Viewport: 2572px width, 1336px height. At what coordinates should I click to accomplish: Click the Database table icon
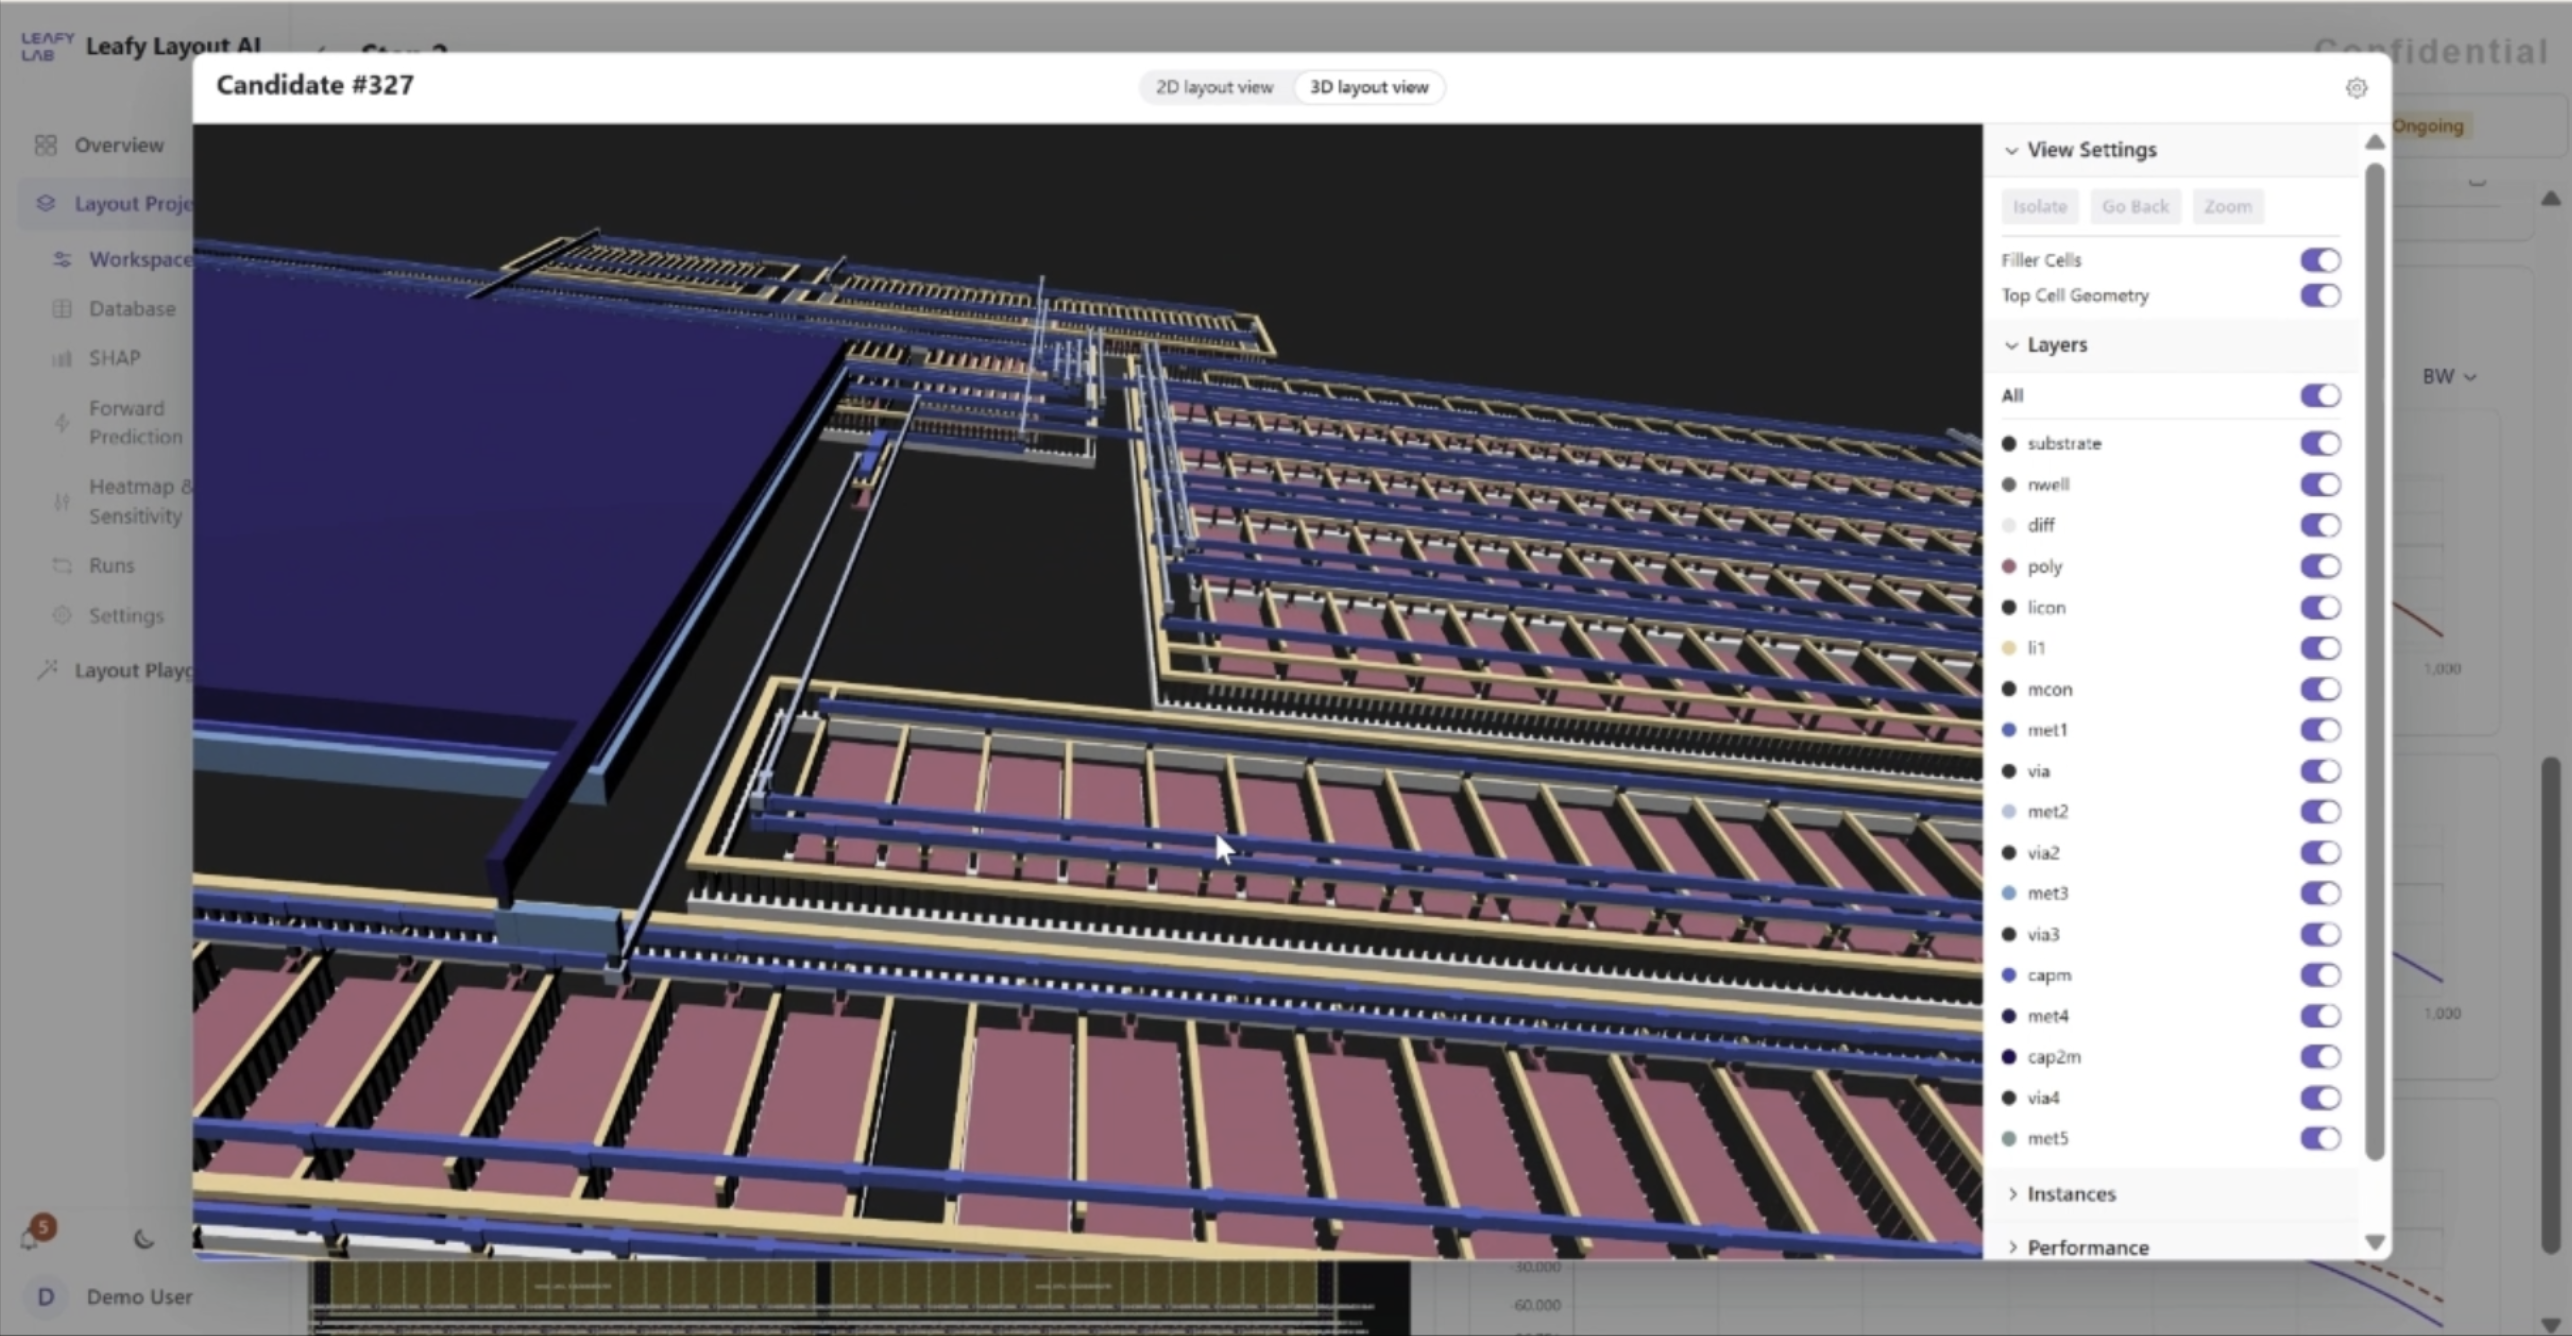[x=62, y=309]
